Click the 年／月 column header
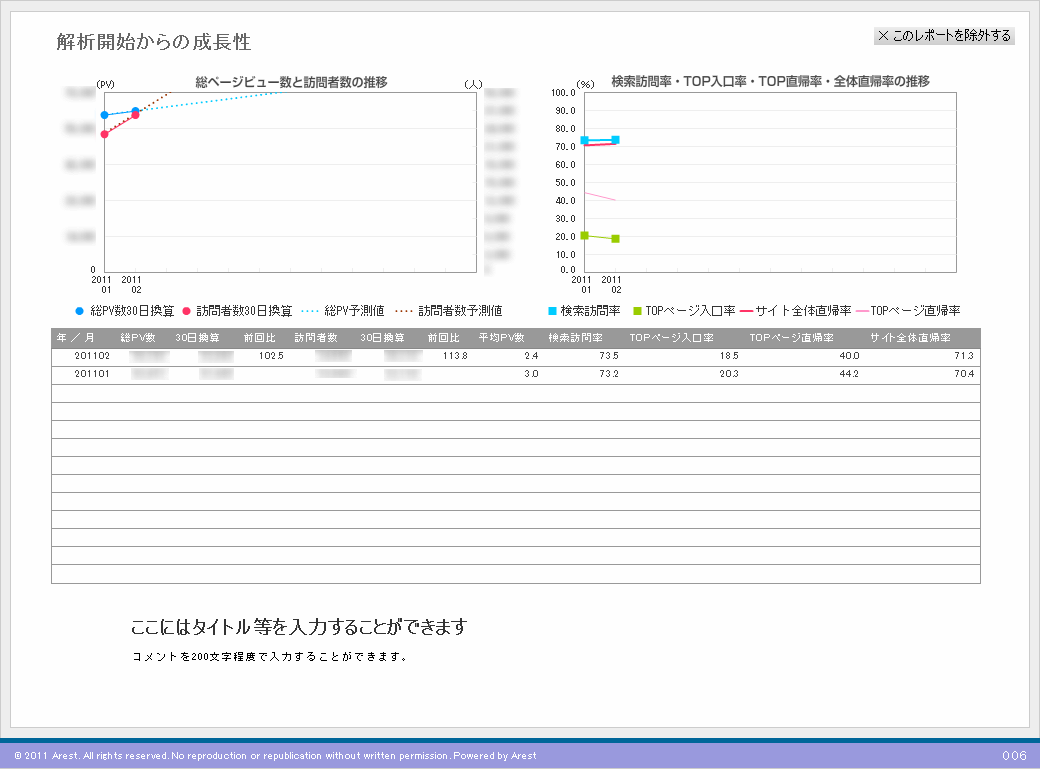 [x=76, y=338]
